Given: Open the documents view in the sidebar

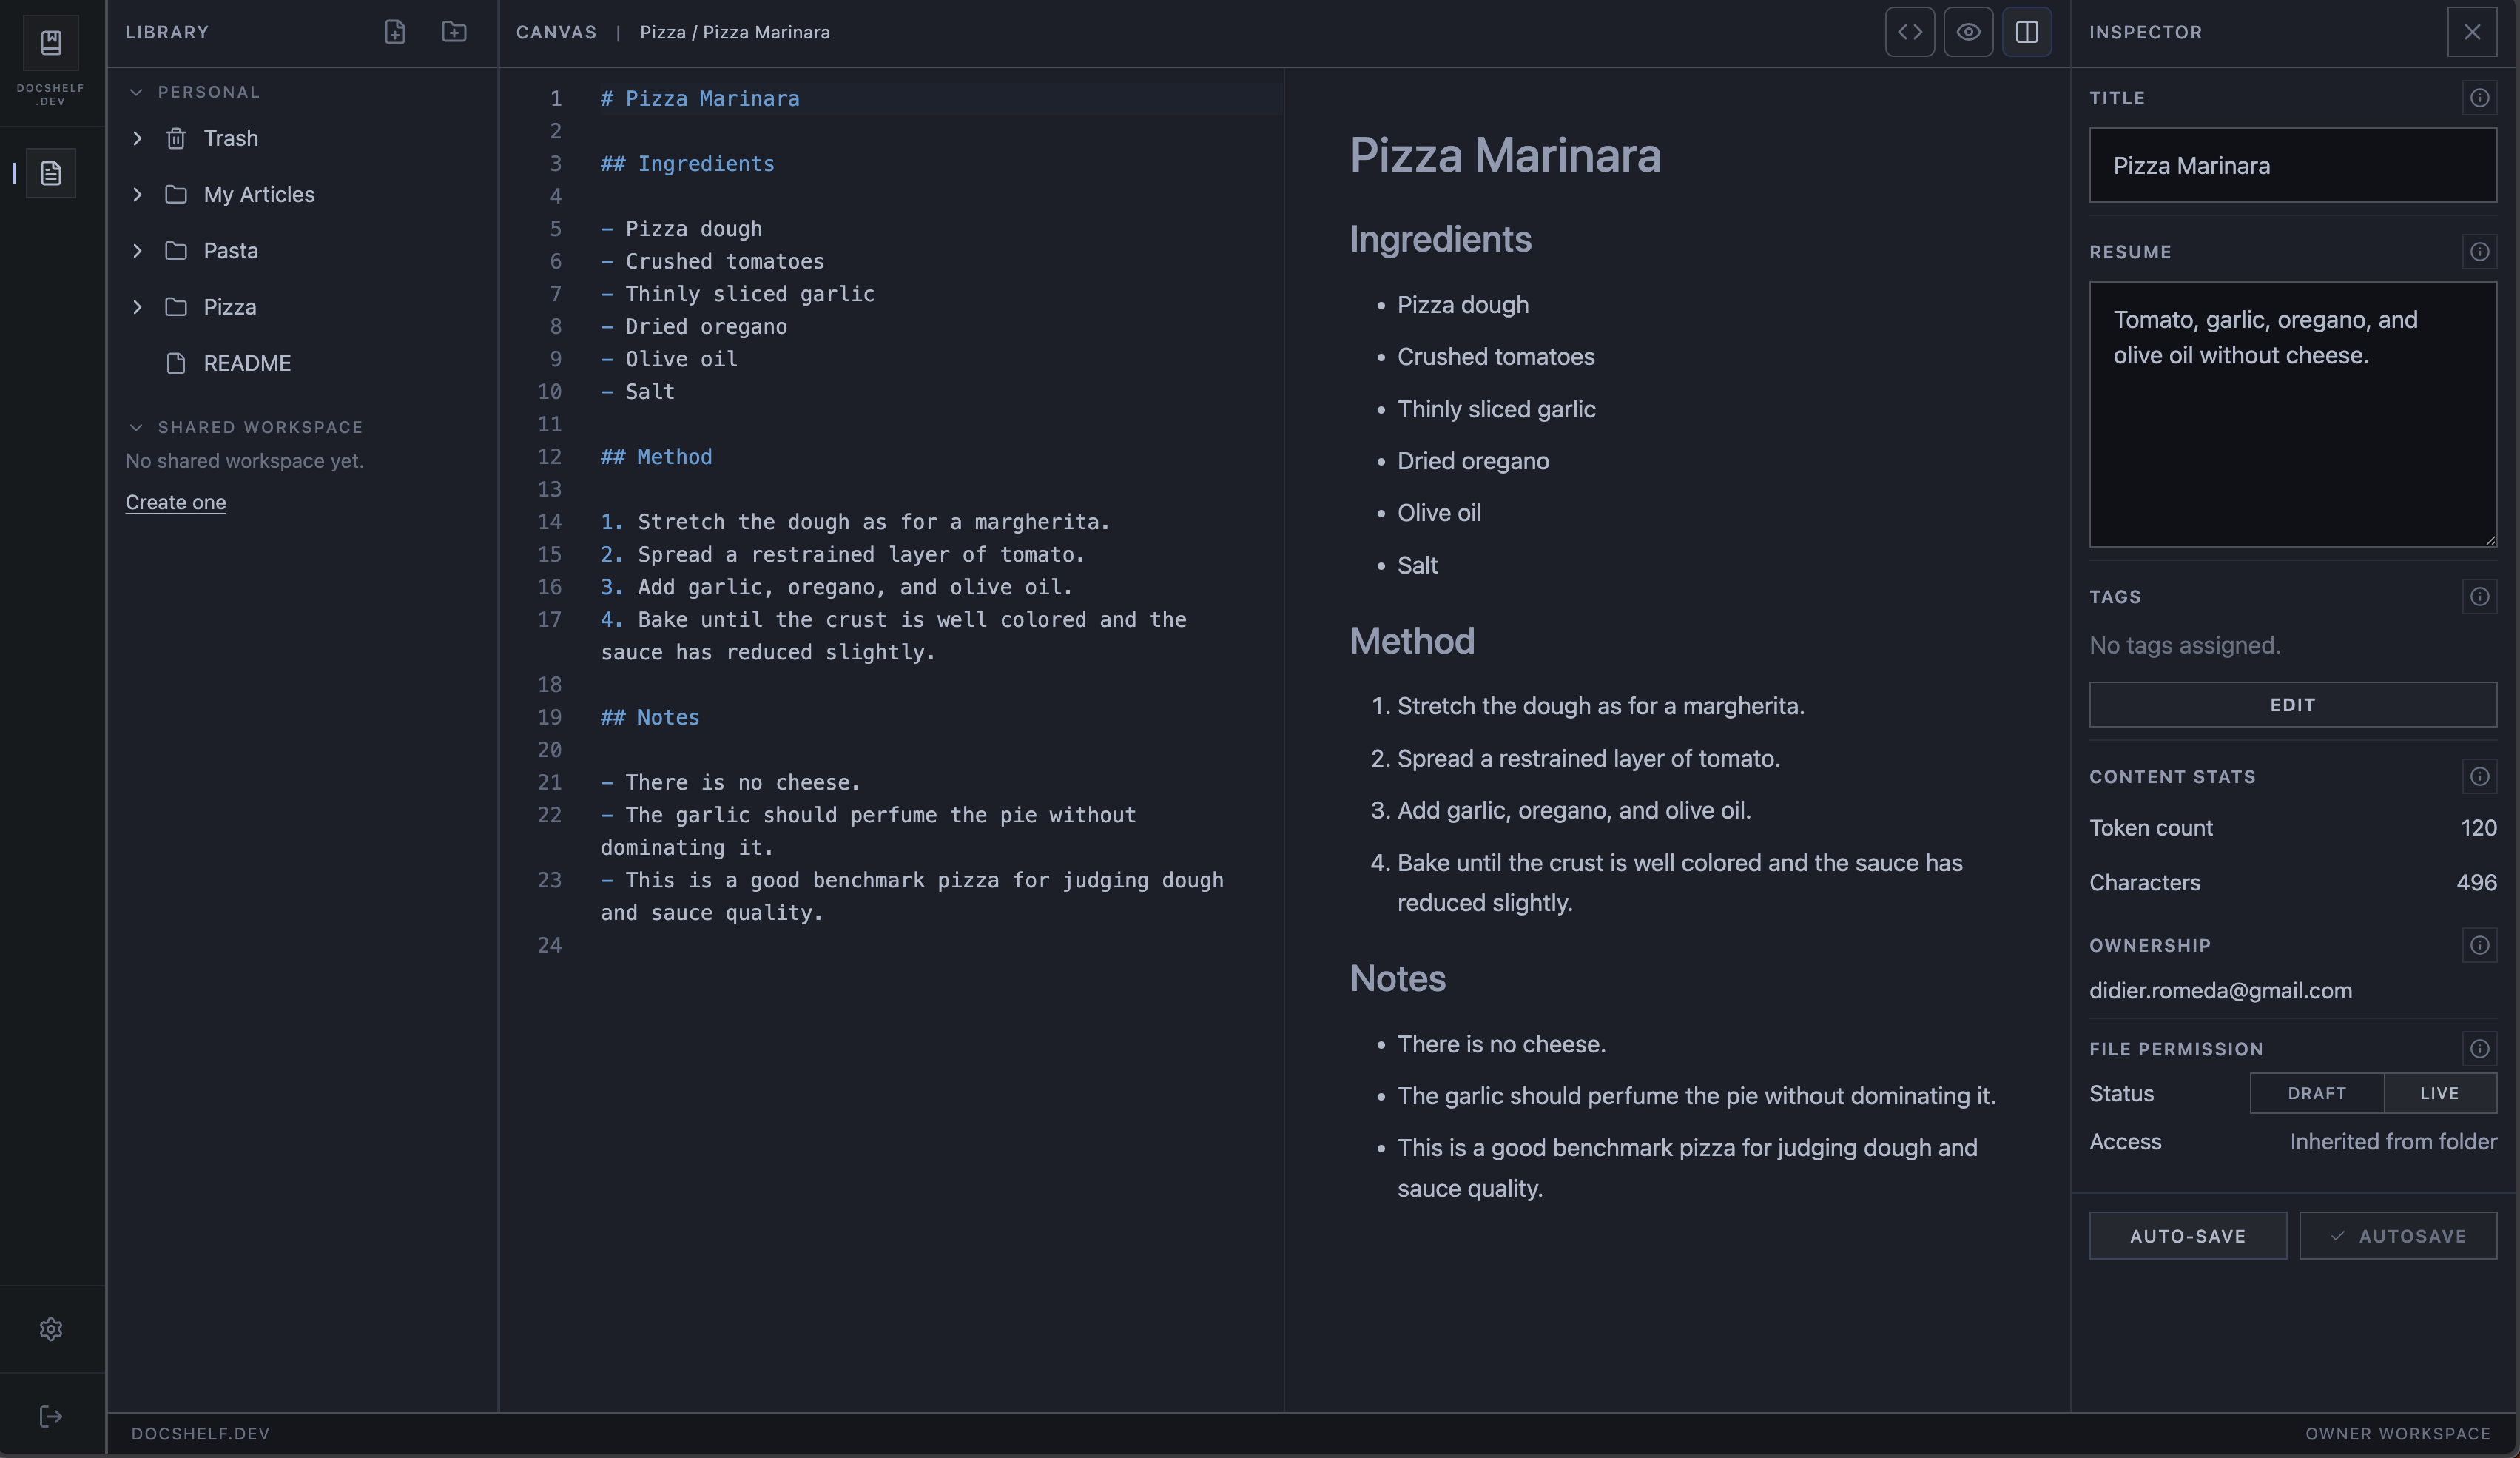Looking at the screenshot, I should coord(51,173).
